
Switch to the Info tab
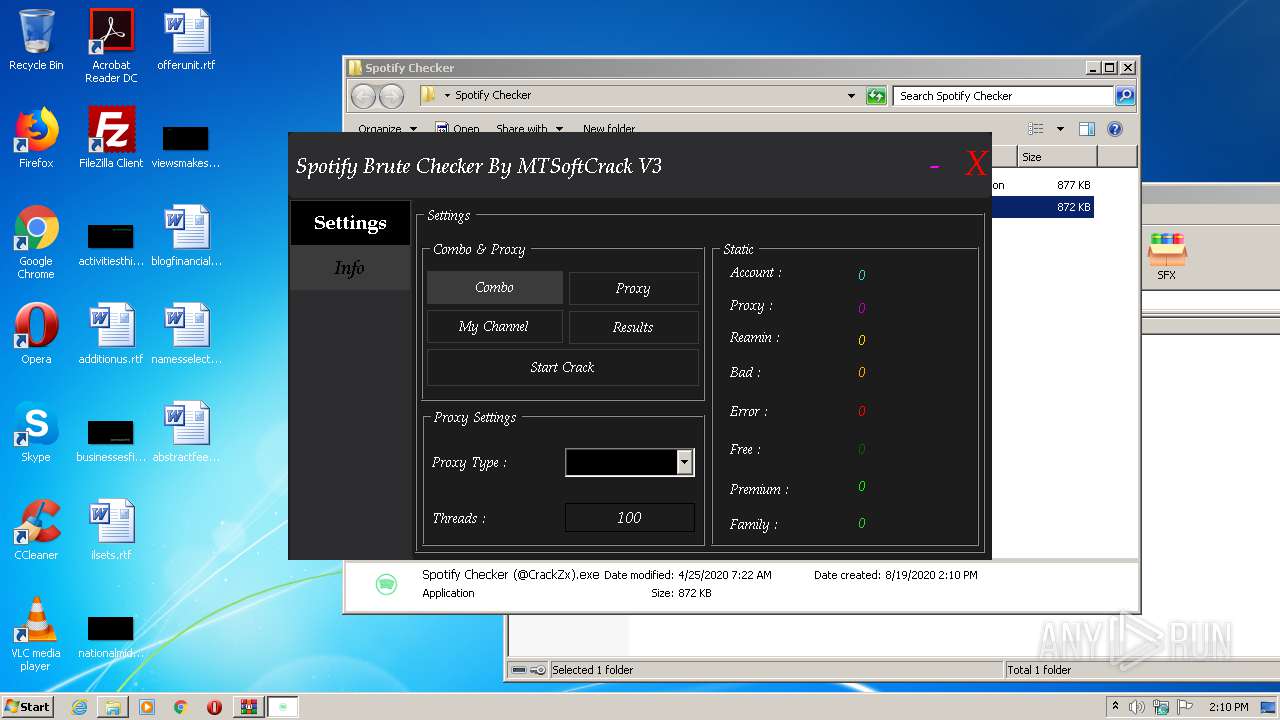coord(350,268)
